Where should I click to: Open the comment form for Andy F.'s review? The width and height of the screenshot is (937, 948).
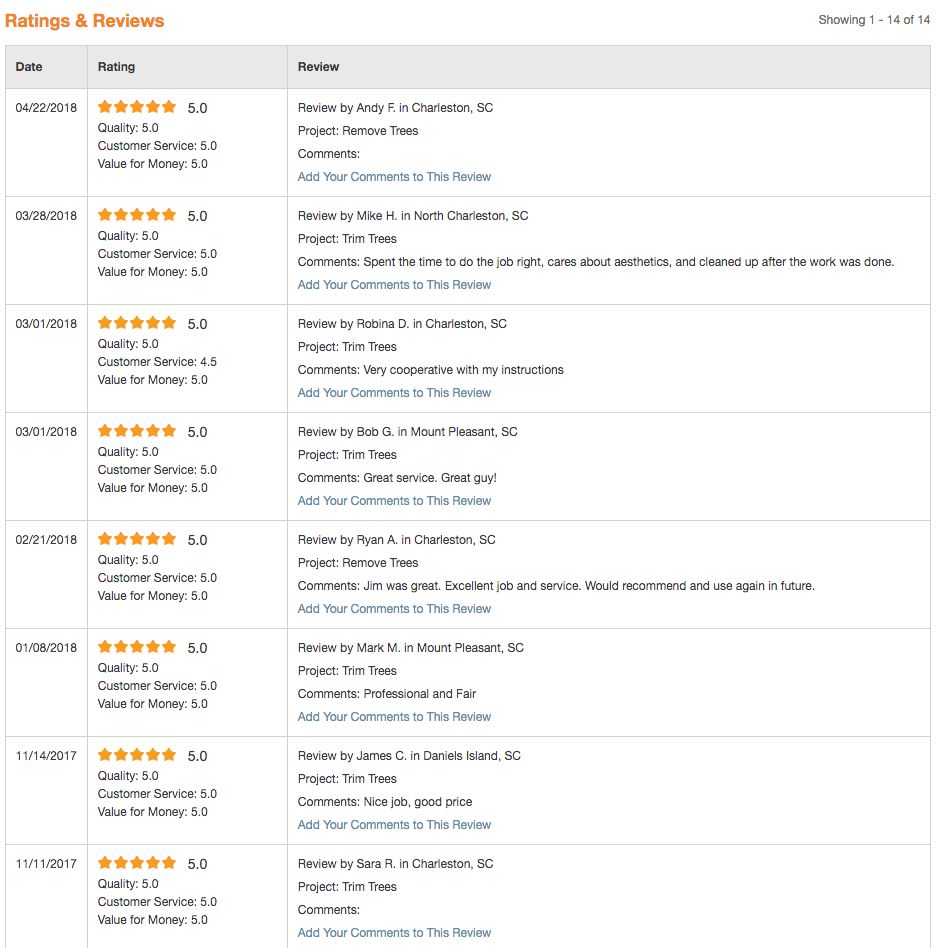[x=394, y=176]
